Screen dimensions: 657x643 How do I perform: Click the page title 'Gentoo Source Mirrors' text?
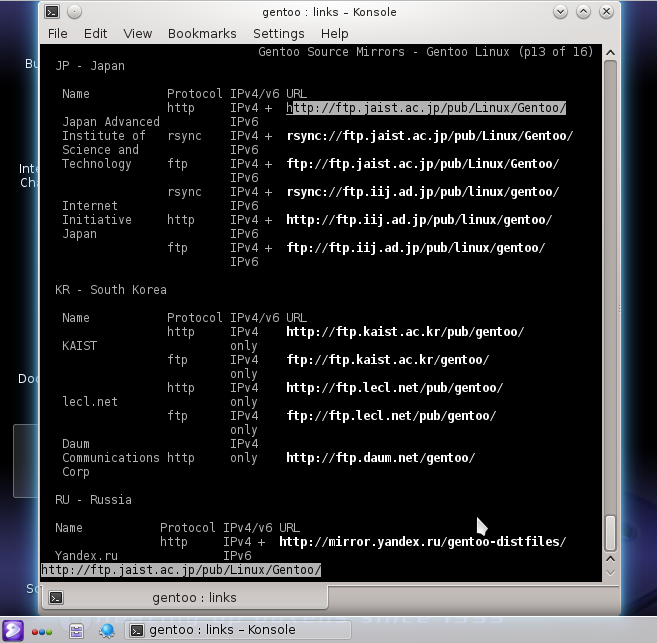point(331,52)
